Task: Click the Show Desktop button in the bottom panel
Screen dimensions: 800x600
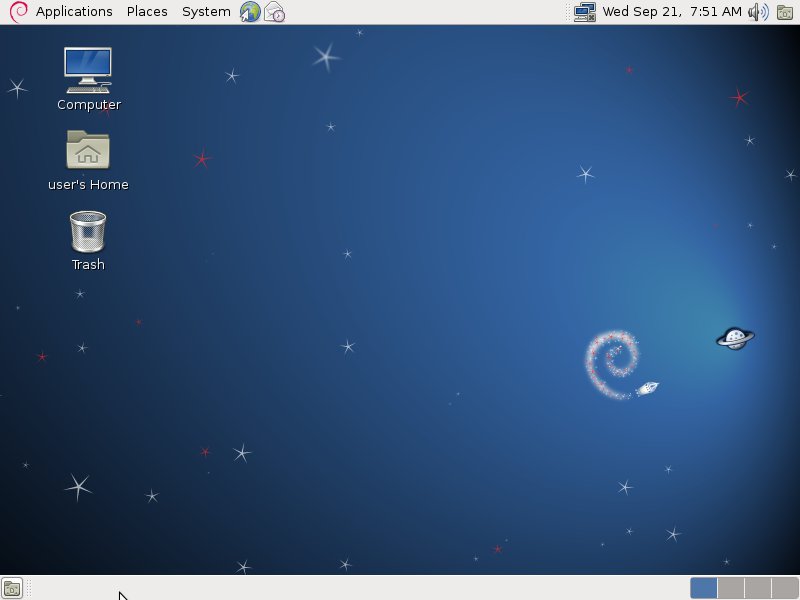Action: [12, 588]
